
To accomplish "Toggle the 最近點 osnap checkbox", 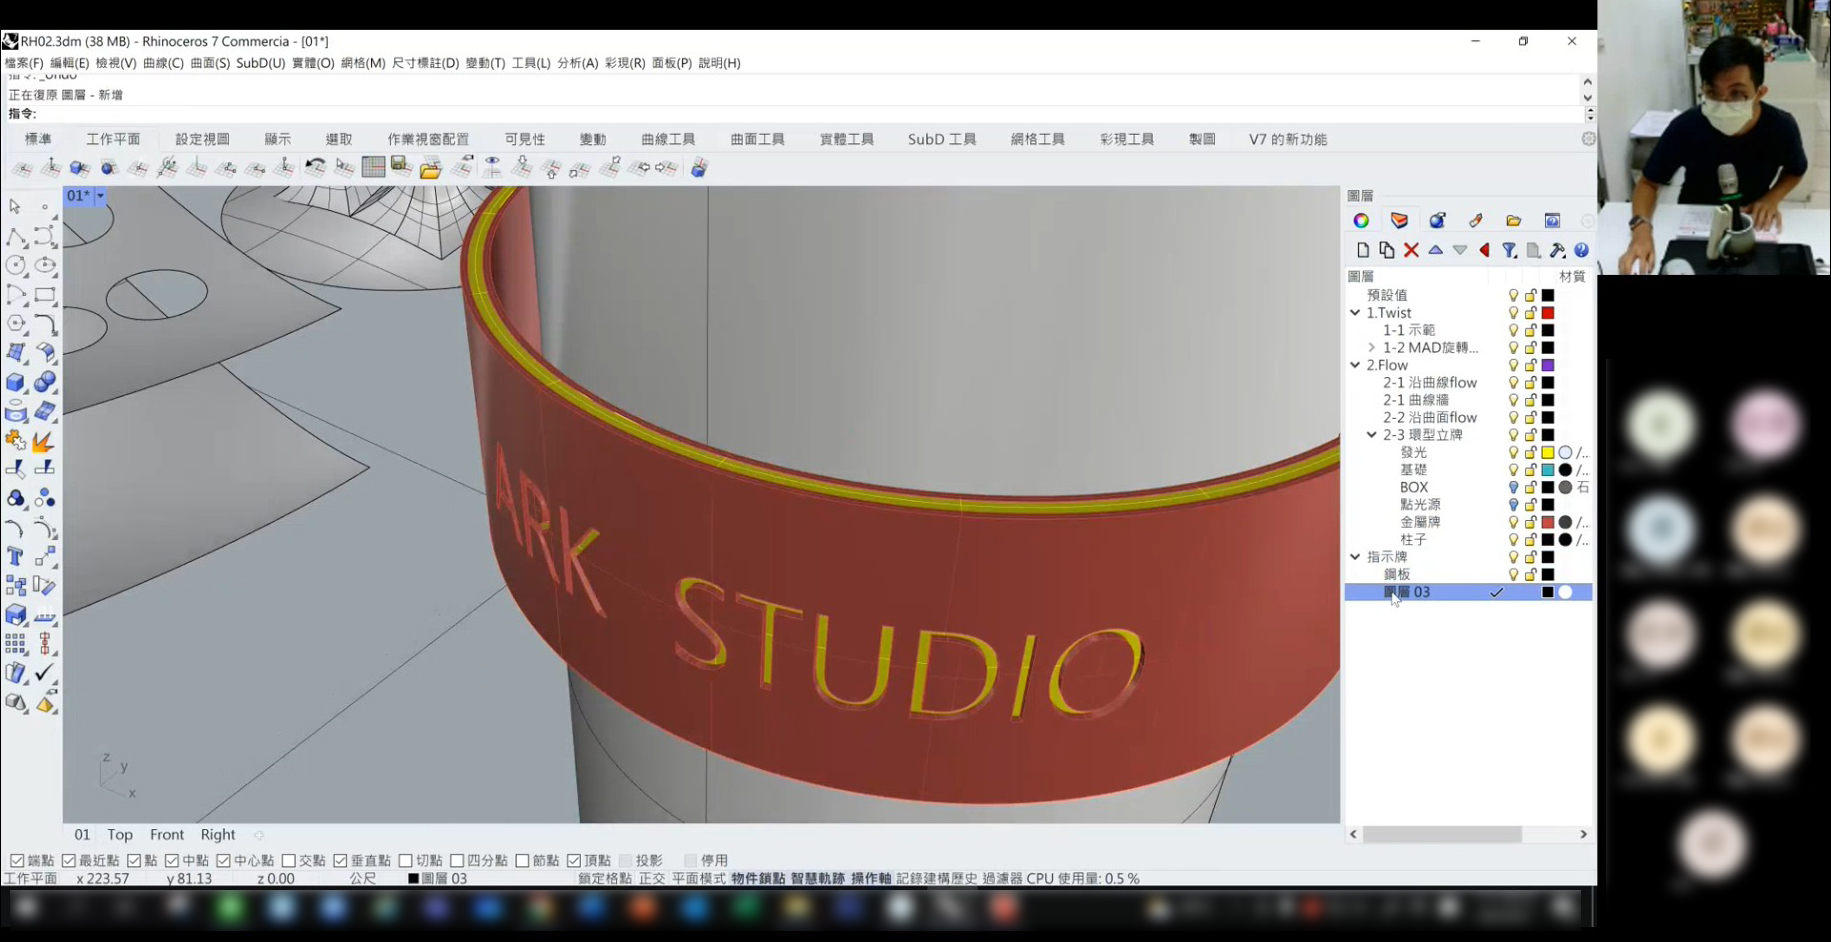I will pos(69,860).
